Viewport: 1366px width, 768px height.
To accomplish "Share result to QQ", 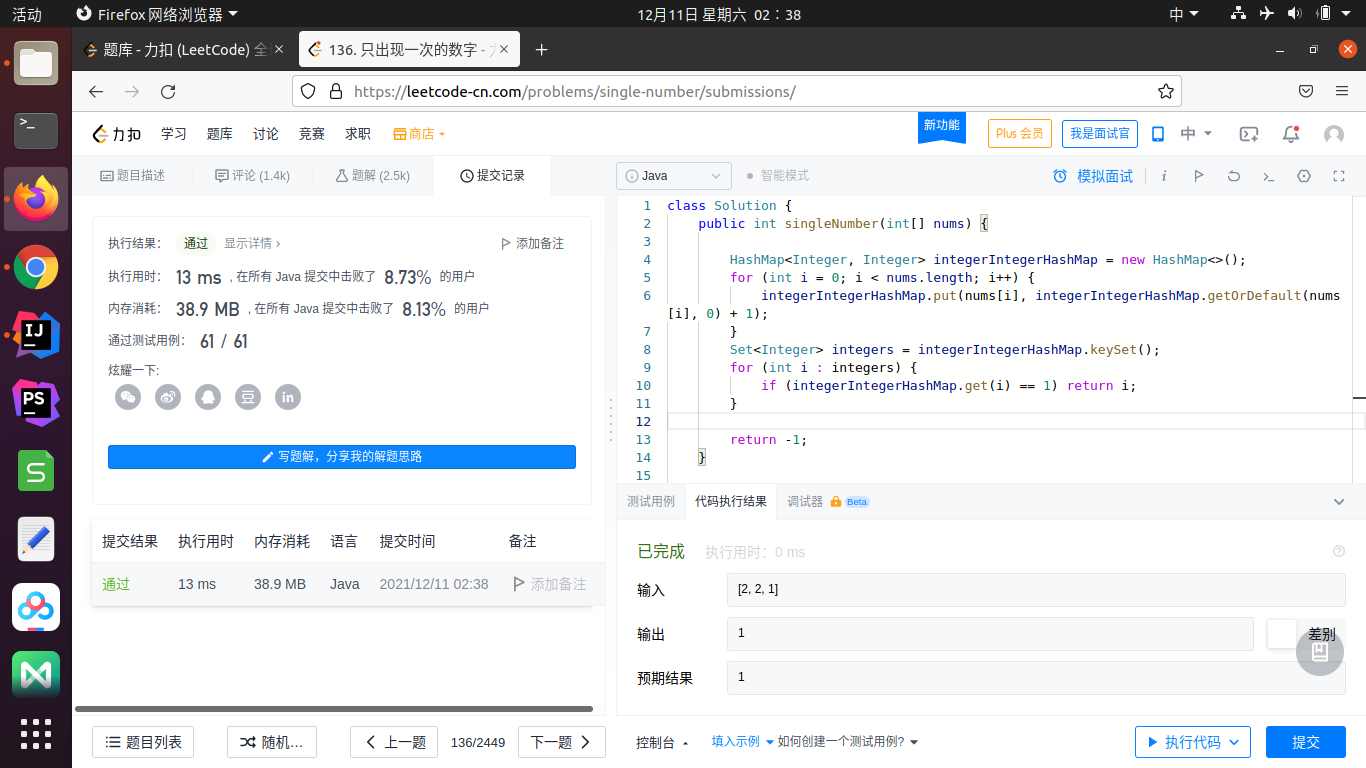I will click(208, 397).
